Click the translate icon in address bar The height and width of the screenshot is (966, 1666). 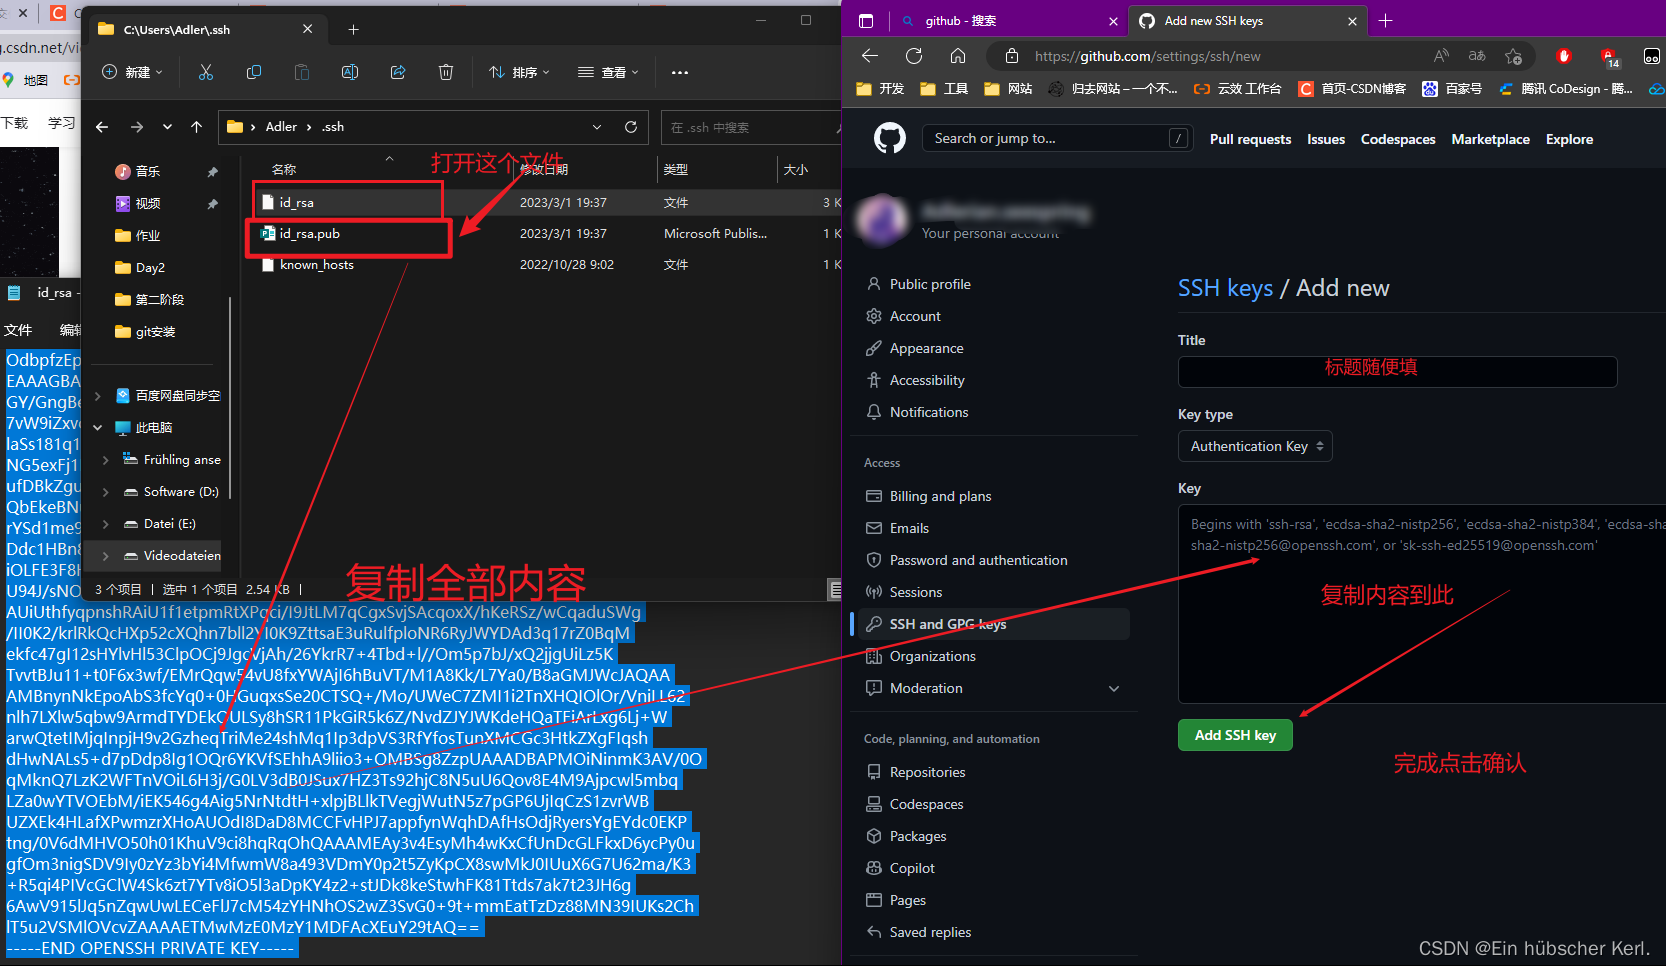tap(1477, 56)
